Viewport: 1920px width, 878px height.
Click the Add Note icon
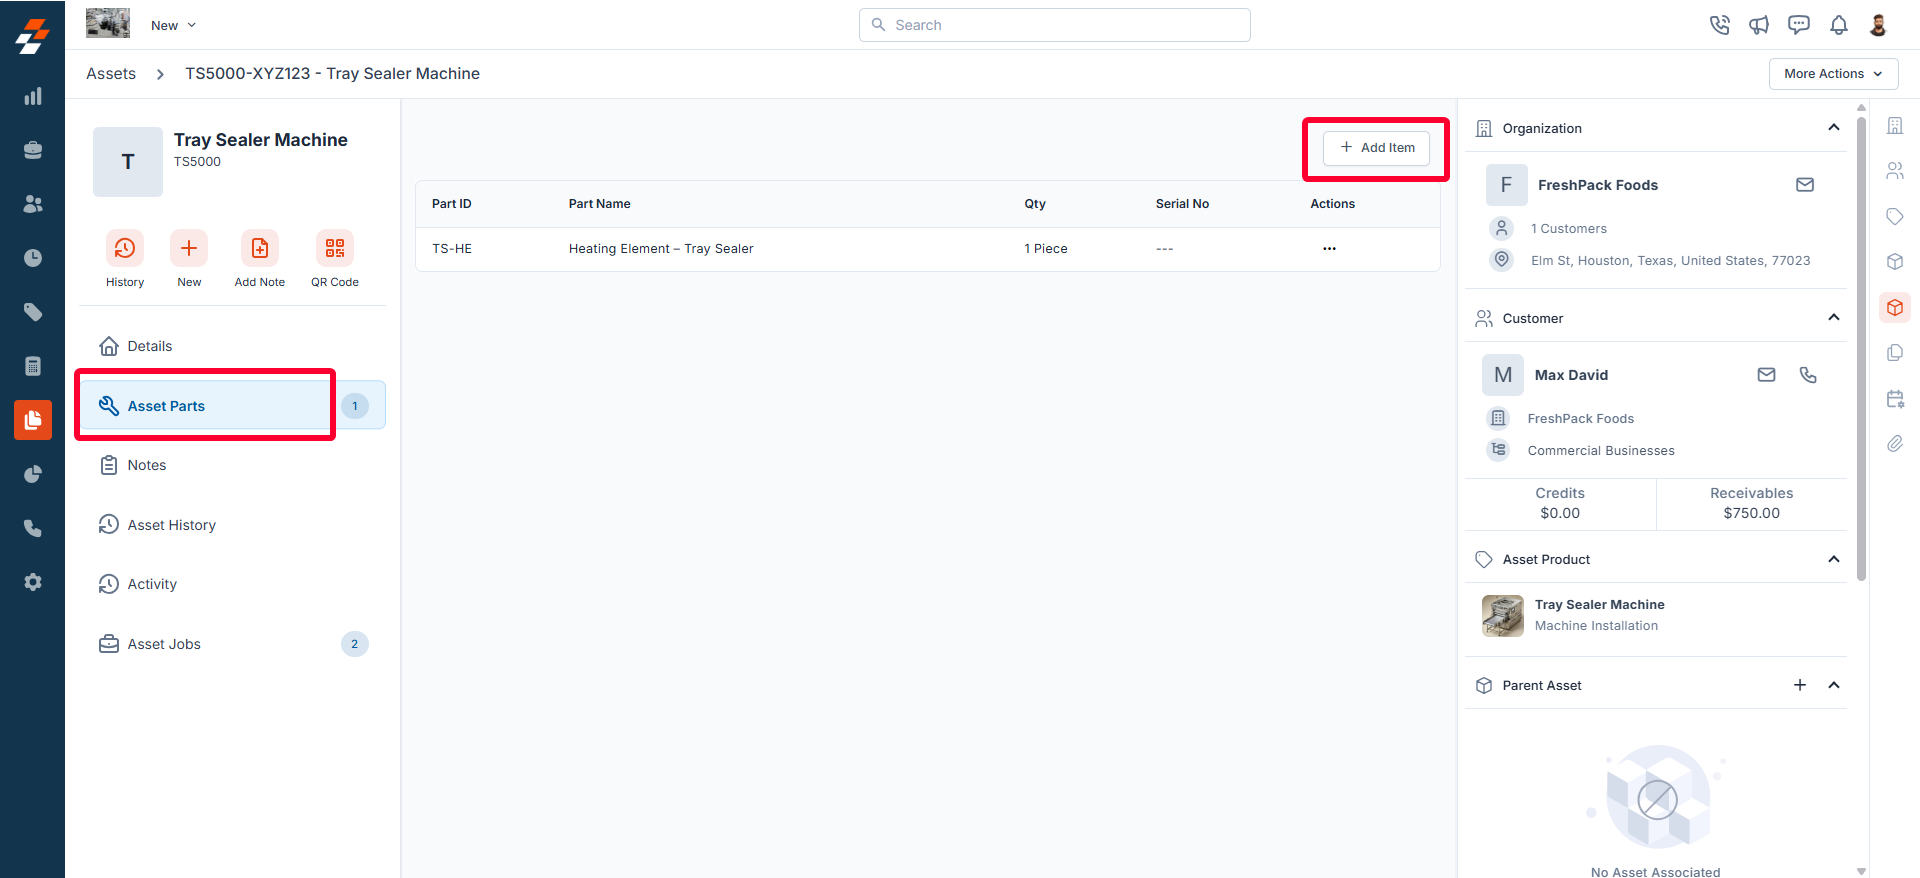click(260, 248)
